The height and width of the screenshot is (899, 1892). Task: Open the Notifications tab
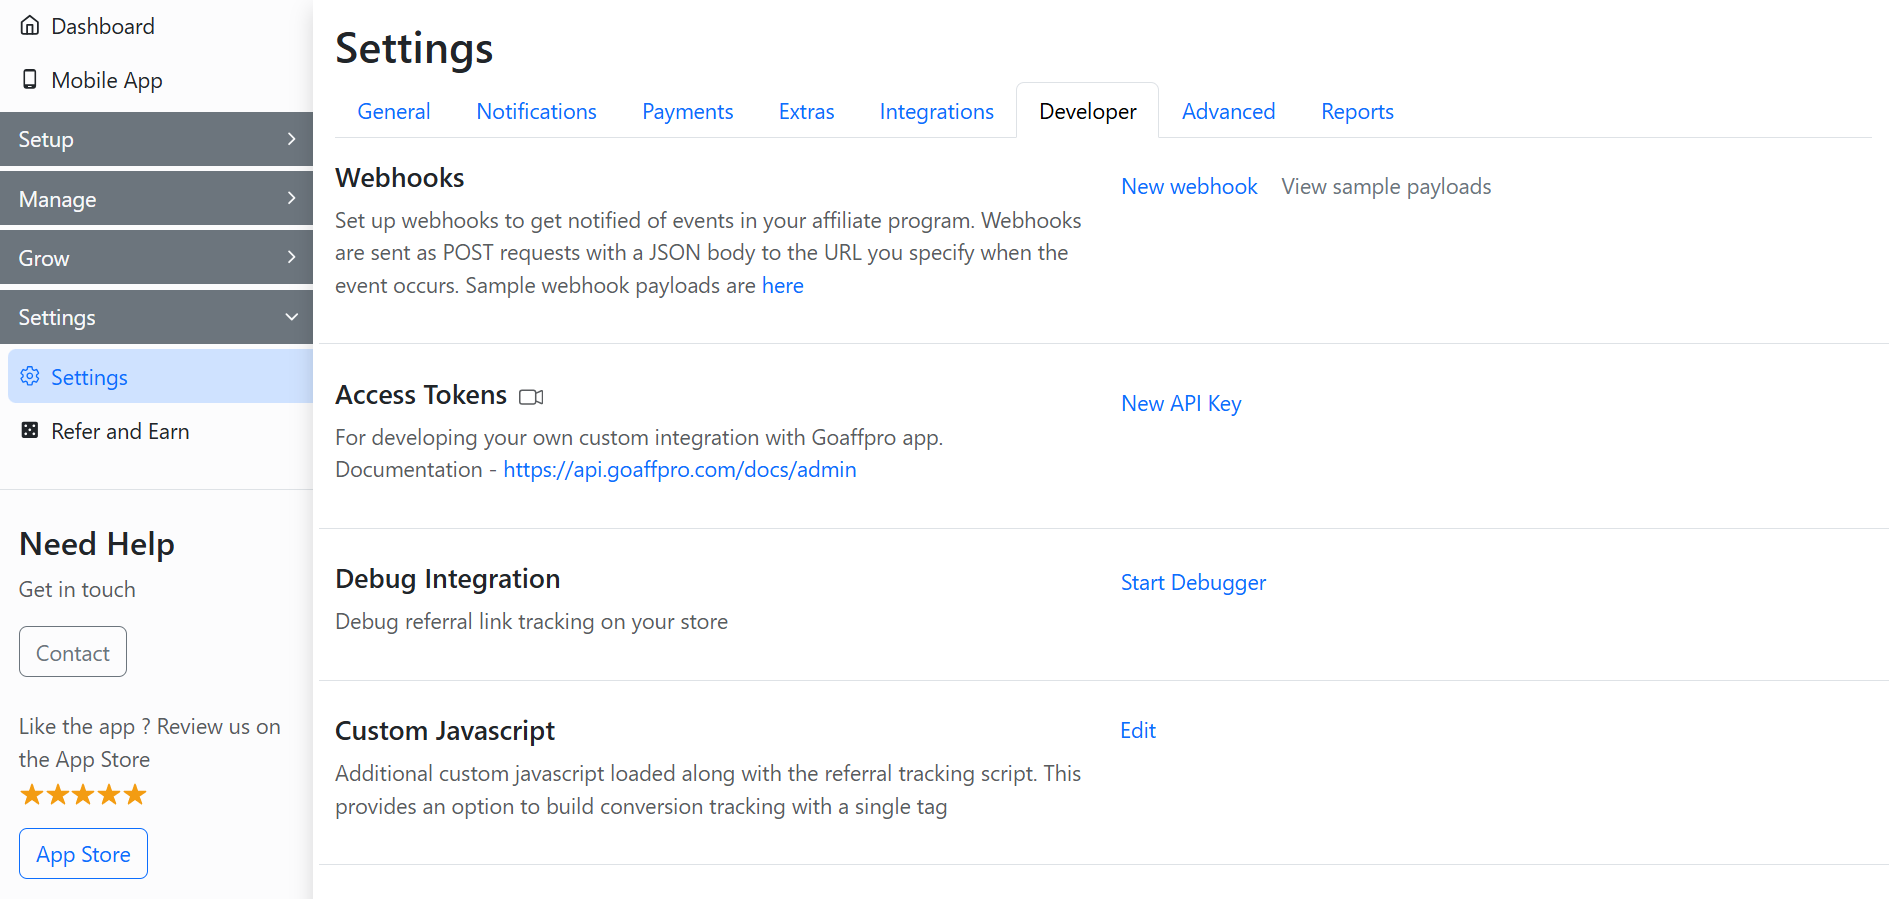(x=536, y=112)
